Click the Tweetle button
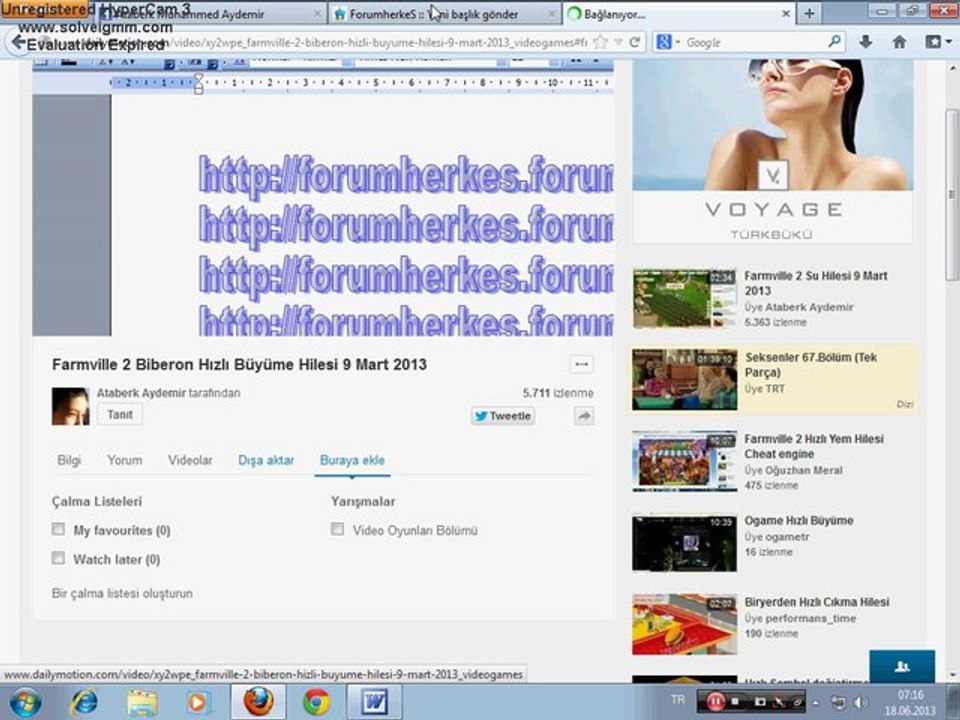This screenshot has width=960, height=720. [x=503, y=416]
